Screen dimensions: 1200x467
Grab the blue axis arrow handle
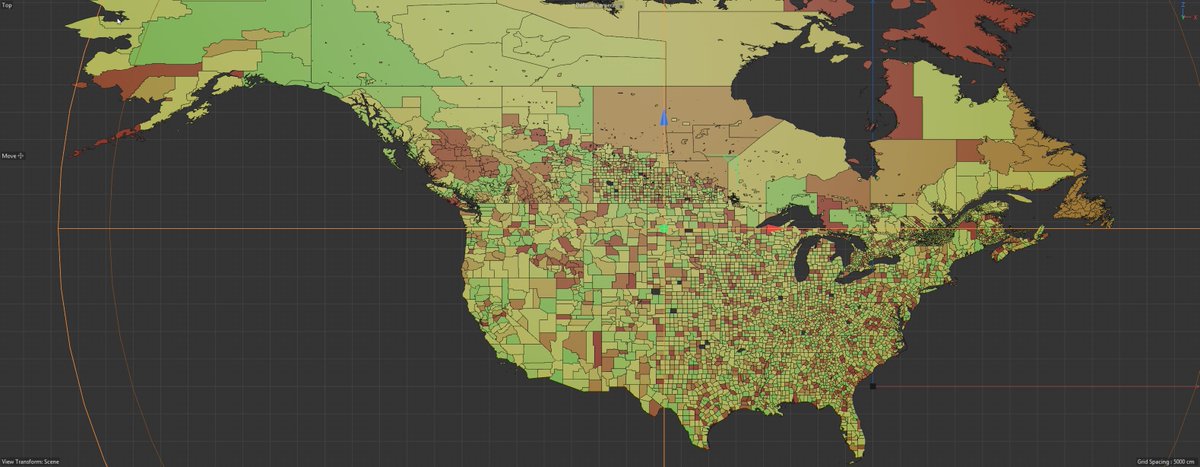[x=664, y=118]
